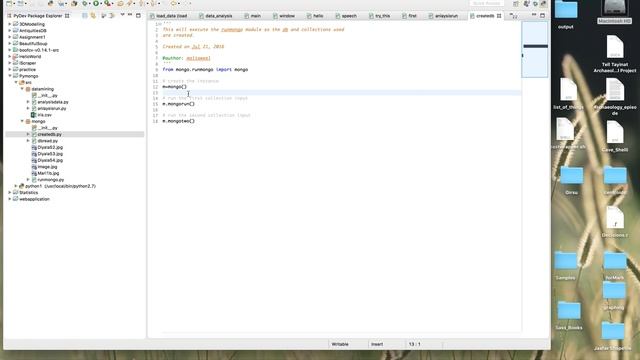Select Macintosh HD desktop icon
Screen dimensions: 640x360
614,12
